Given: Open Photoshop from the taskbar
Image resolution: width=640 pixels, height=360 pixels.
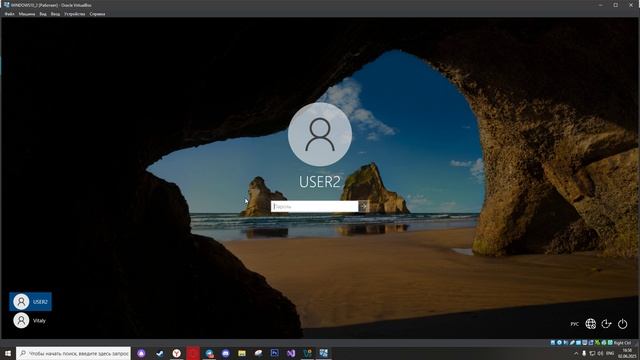Looking at the screenshot, I should [275, 353].
